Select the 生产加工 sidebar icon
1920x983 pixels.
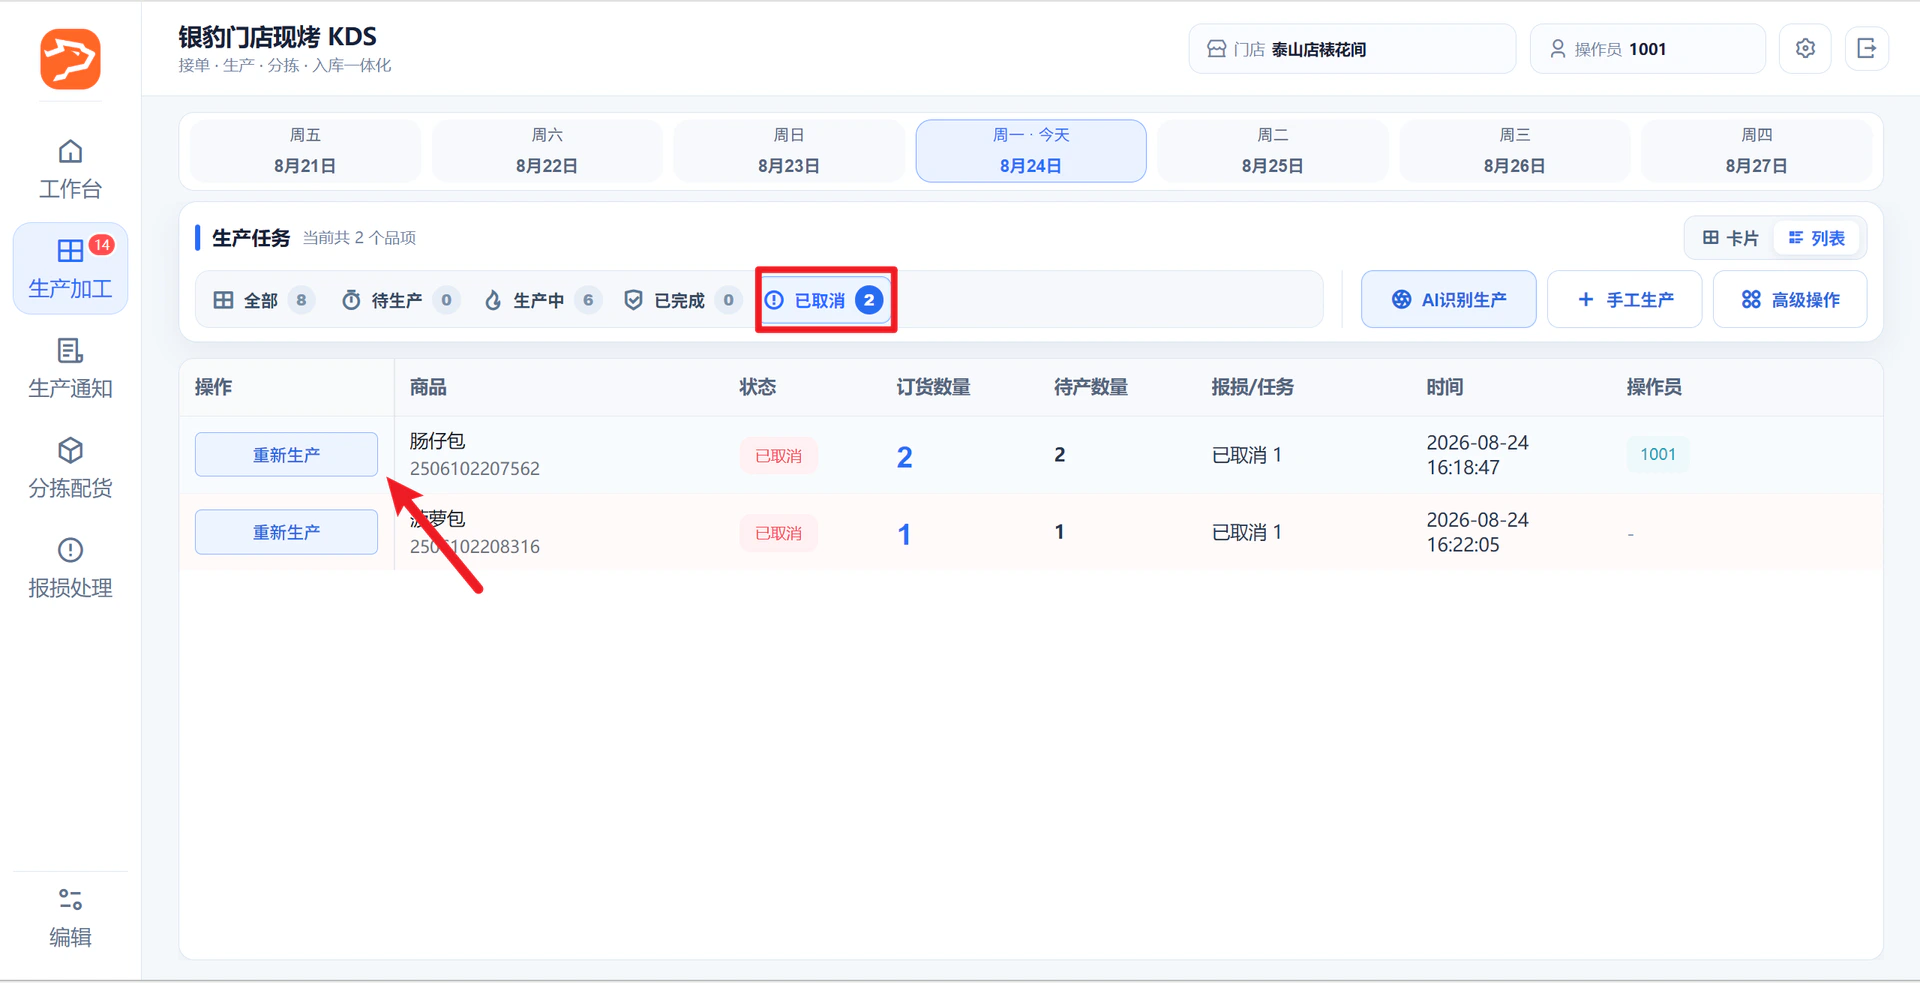pyautogui.click(x=70, y=268)
